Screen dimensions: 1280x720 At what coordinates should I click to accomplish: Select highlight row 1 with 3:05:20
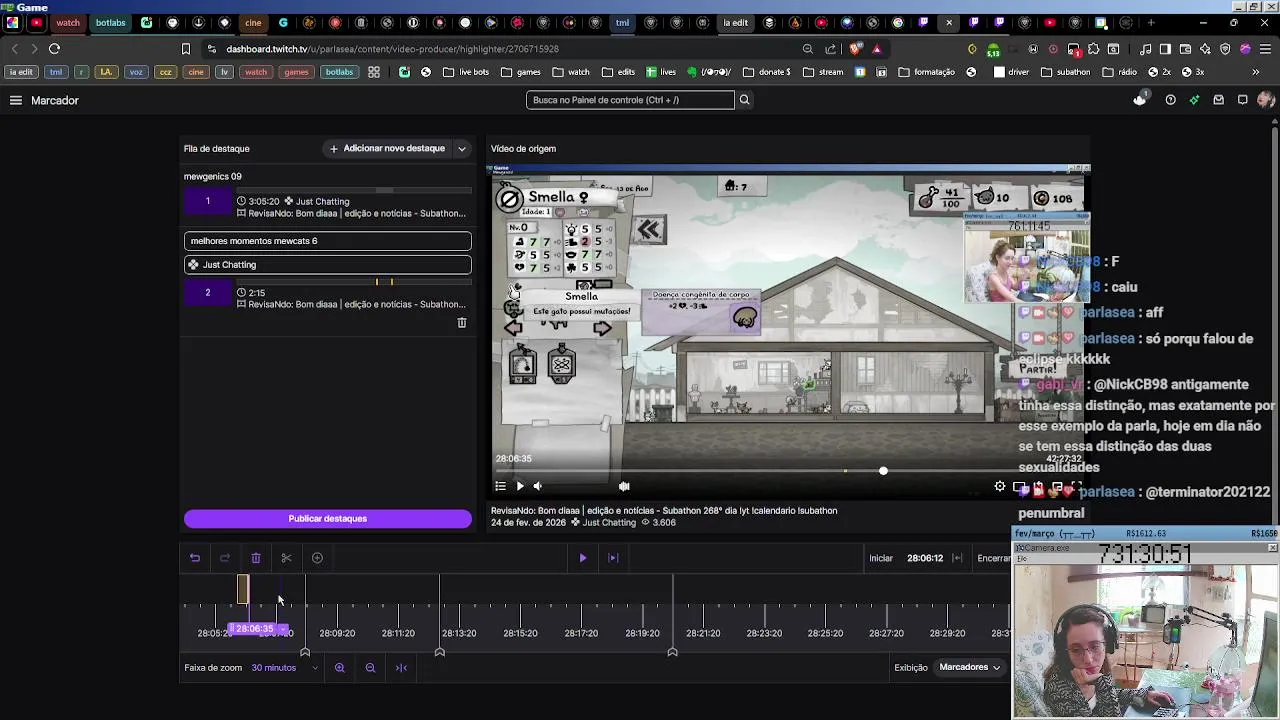click(327, 206)
